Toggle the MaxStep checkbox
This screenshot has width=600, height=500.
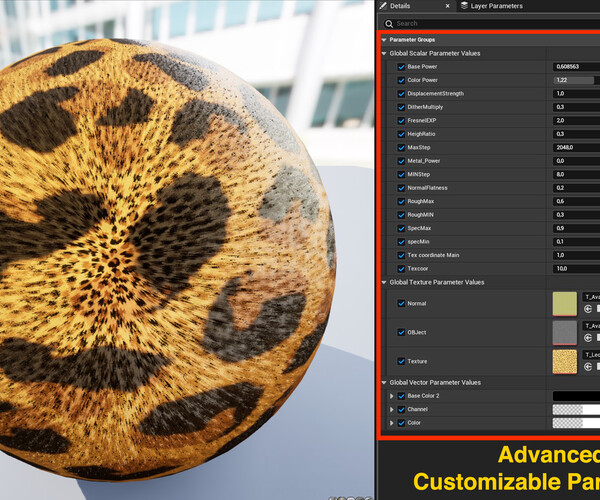click(x=401, y=148)
